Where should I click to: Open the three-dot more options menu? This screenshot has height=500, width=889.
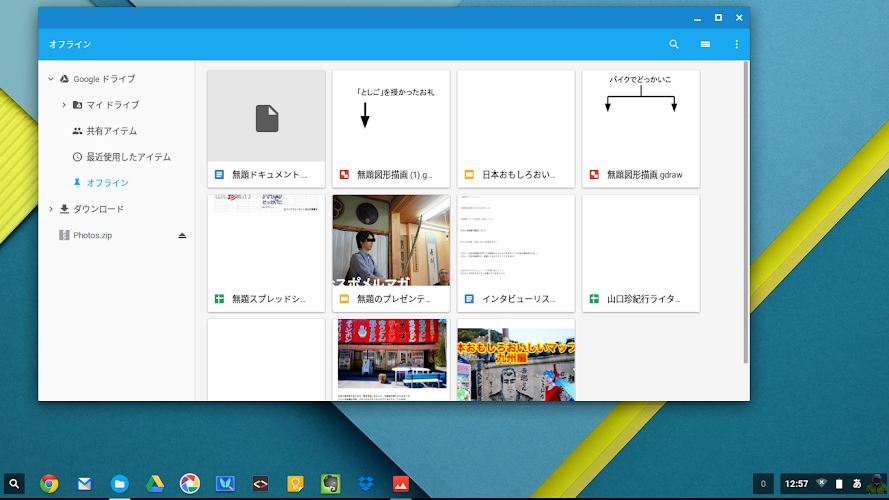(736, 44)
